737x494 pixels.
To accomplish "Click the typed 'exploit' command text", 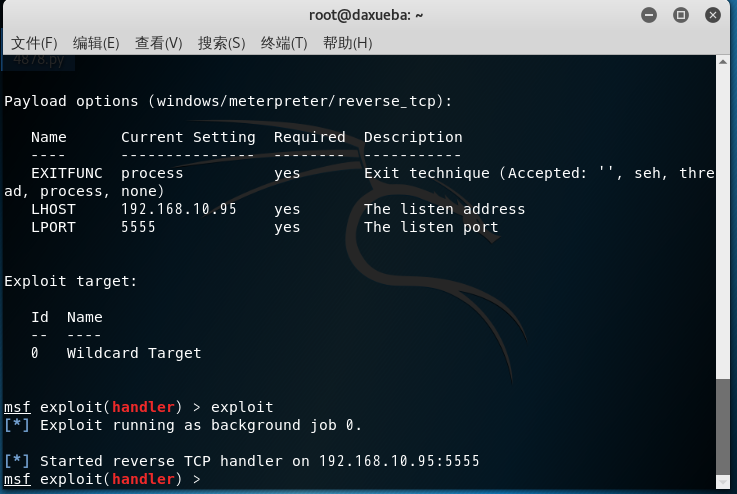I will 242,407.
